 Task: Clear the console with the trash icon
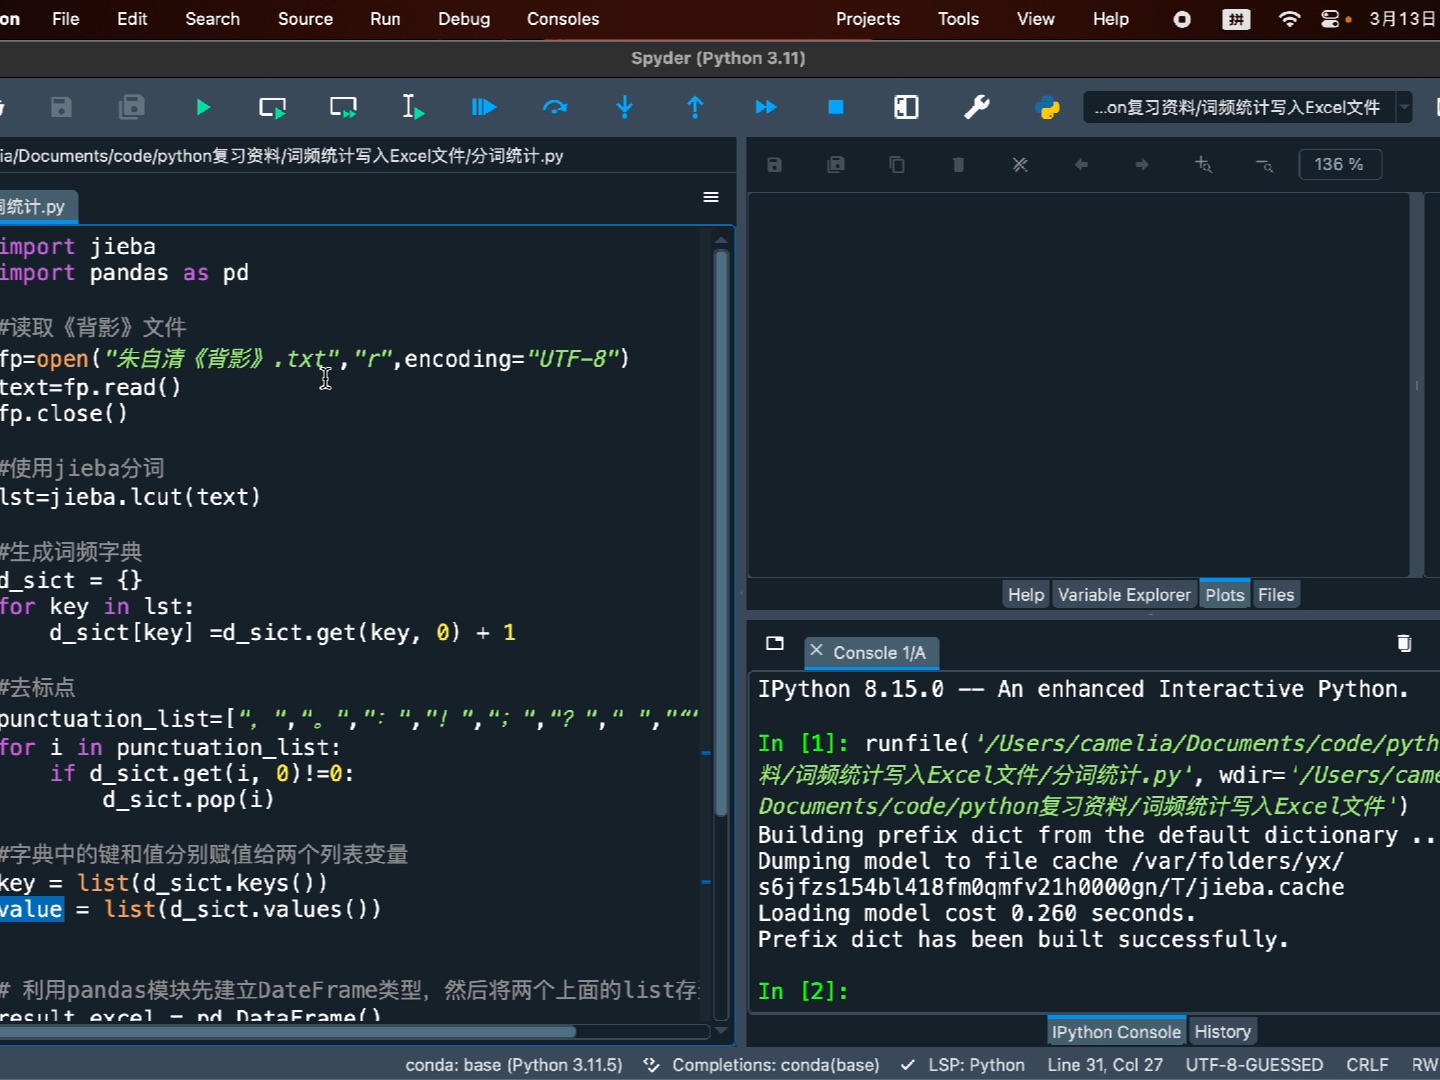1404,643
